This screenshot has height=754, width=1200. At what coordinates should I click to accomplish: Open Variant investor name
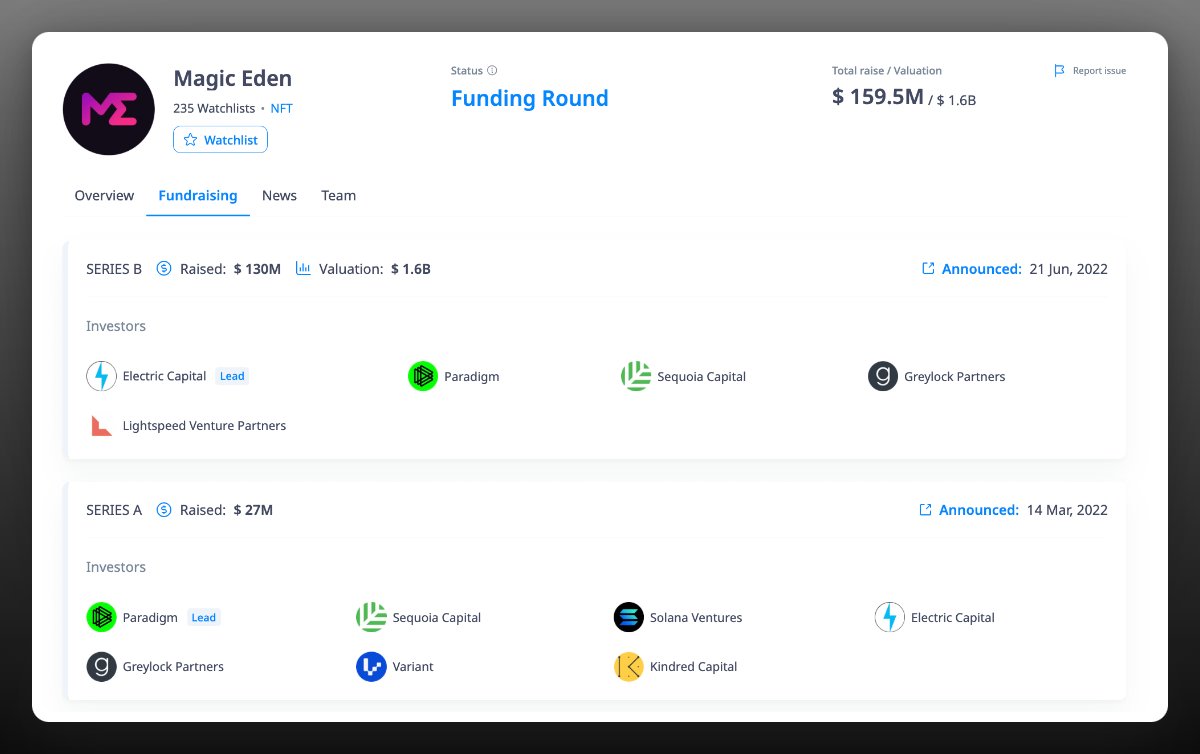[x=413, y=667]
